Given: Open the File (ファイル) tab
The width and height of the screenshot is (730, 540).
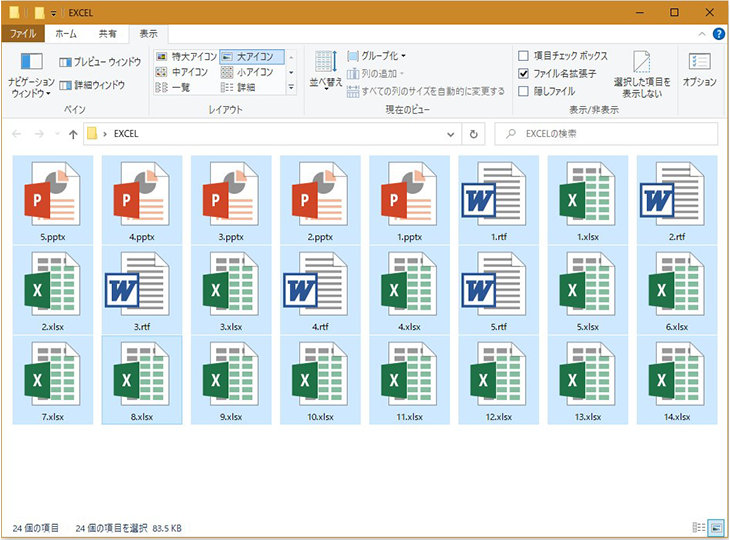Looking at the screenshot, I should click(x=23, y=34).
